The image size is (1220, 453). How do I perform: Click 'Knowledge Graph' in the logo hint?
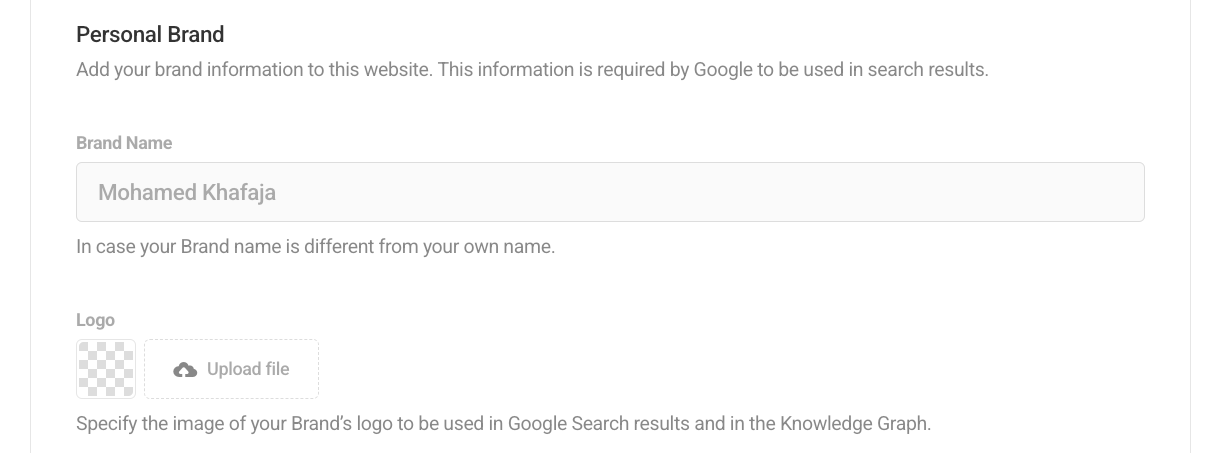click(x=855, y=423)
